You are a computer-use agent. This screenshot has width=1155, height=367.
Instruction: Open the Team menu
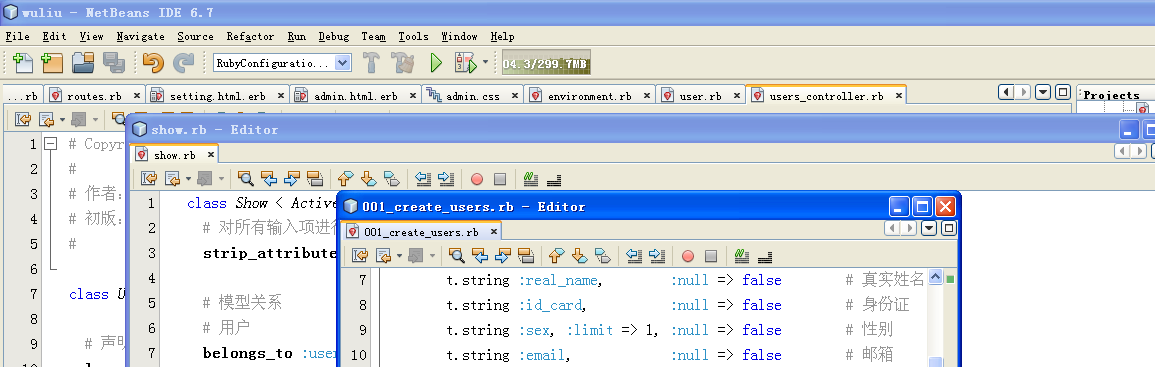point(373,36)
